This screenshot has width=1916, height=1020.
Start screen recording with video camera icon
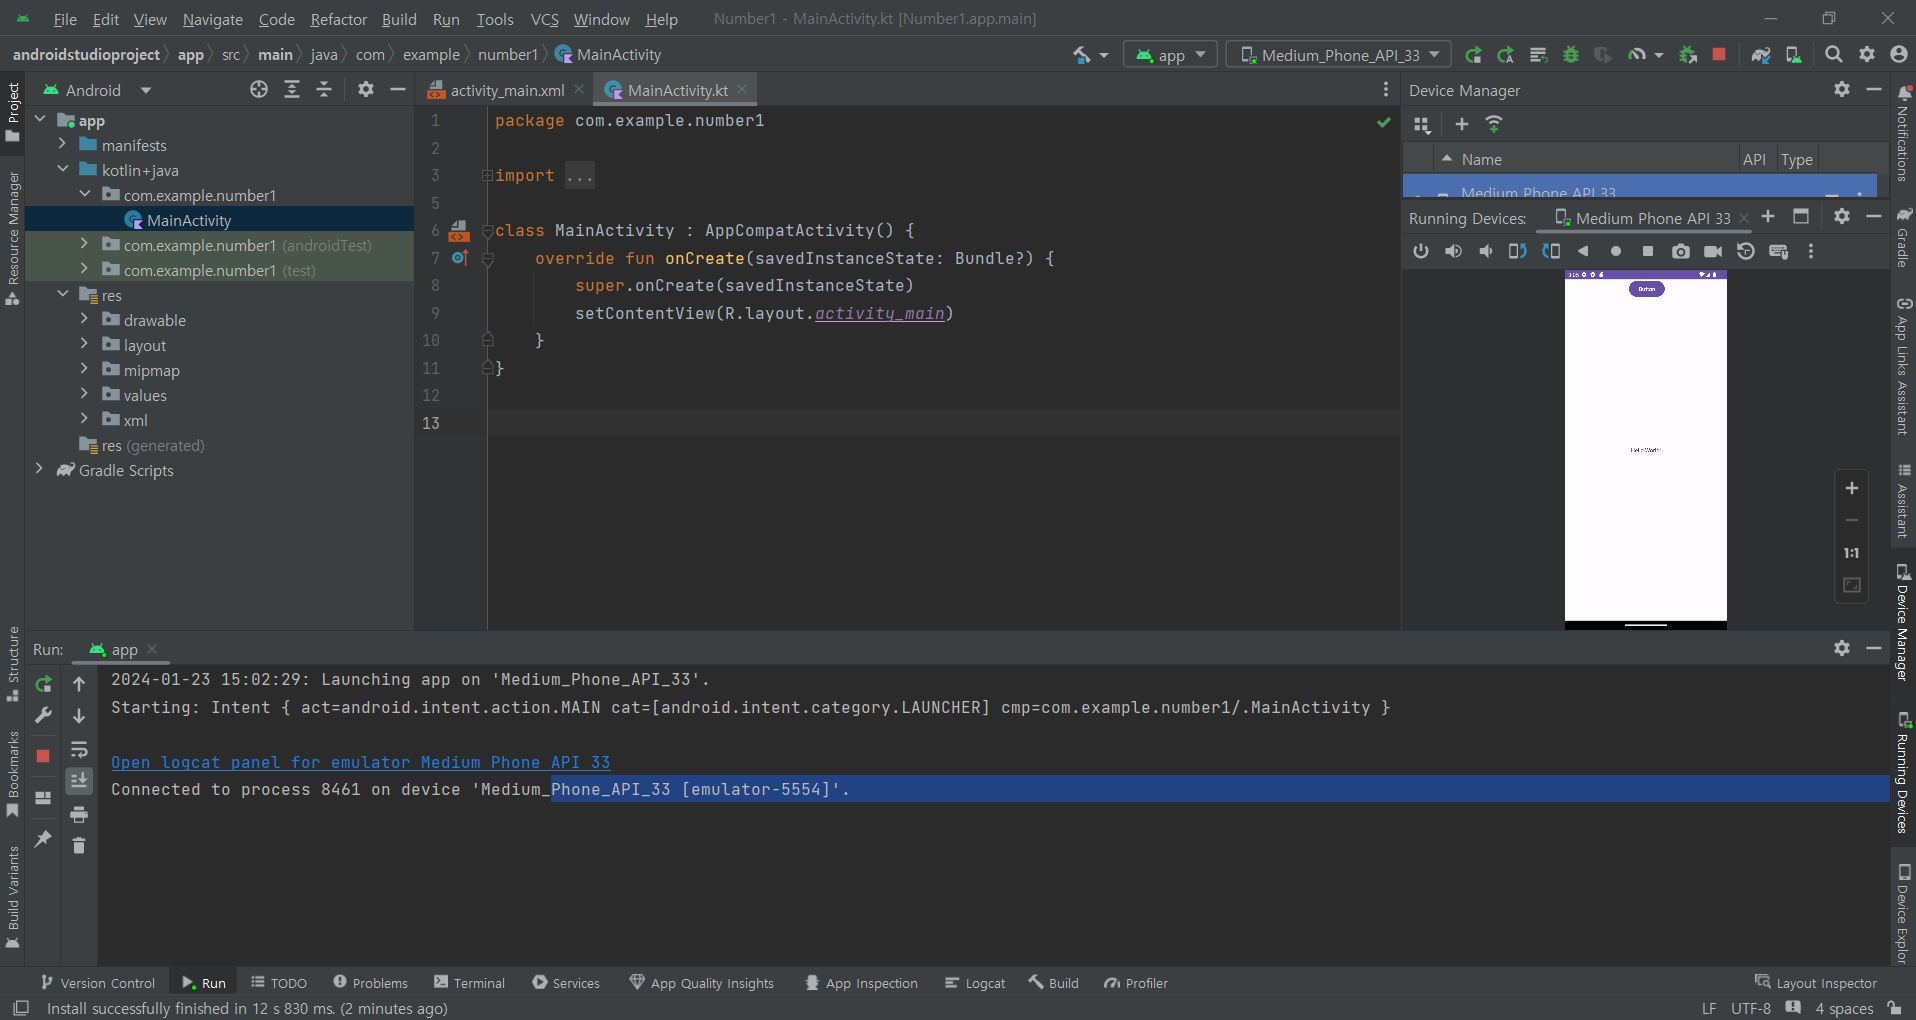(1713, 251)
